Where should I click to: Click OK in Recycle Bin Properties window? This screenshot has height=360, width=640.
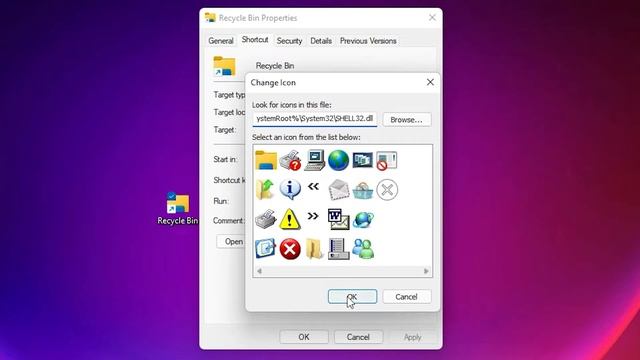coord(304,337)
